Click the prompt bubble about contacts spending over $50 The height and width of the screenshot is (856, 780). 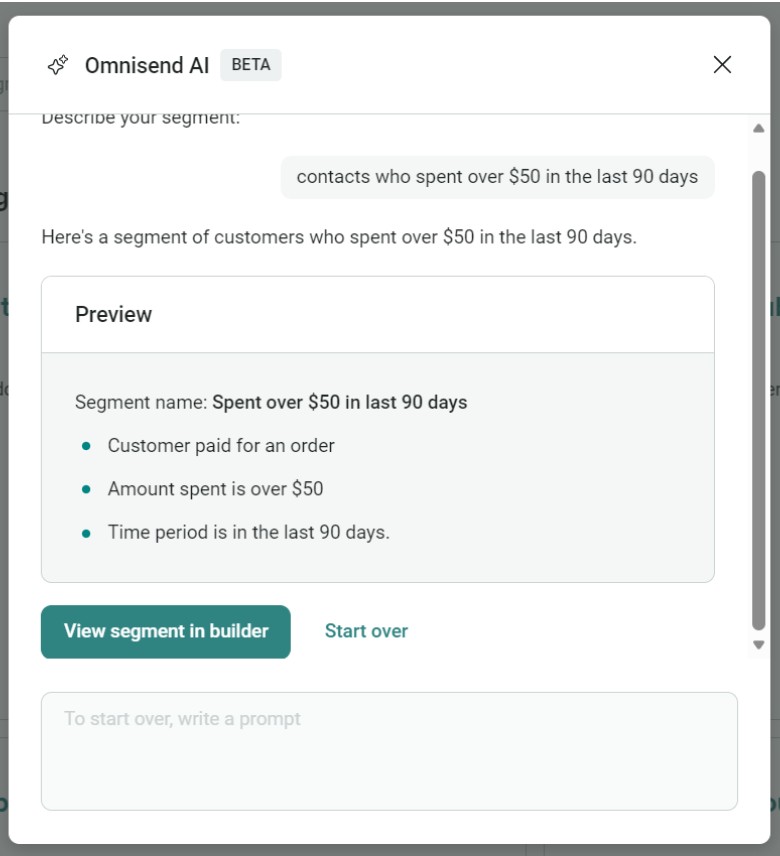(x=498, y=177)
